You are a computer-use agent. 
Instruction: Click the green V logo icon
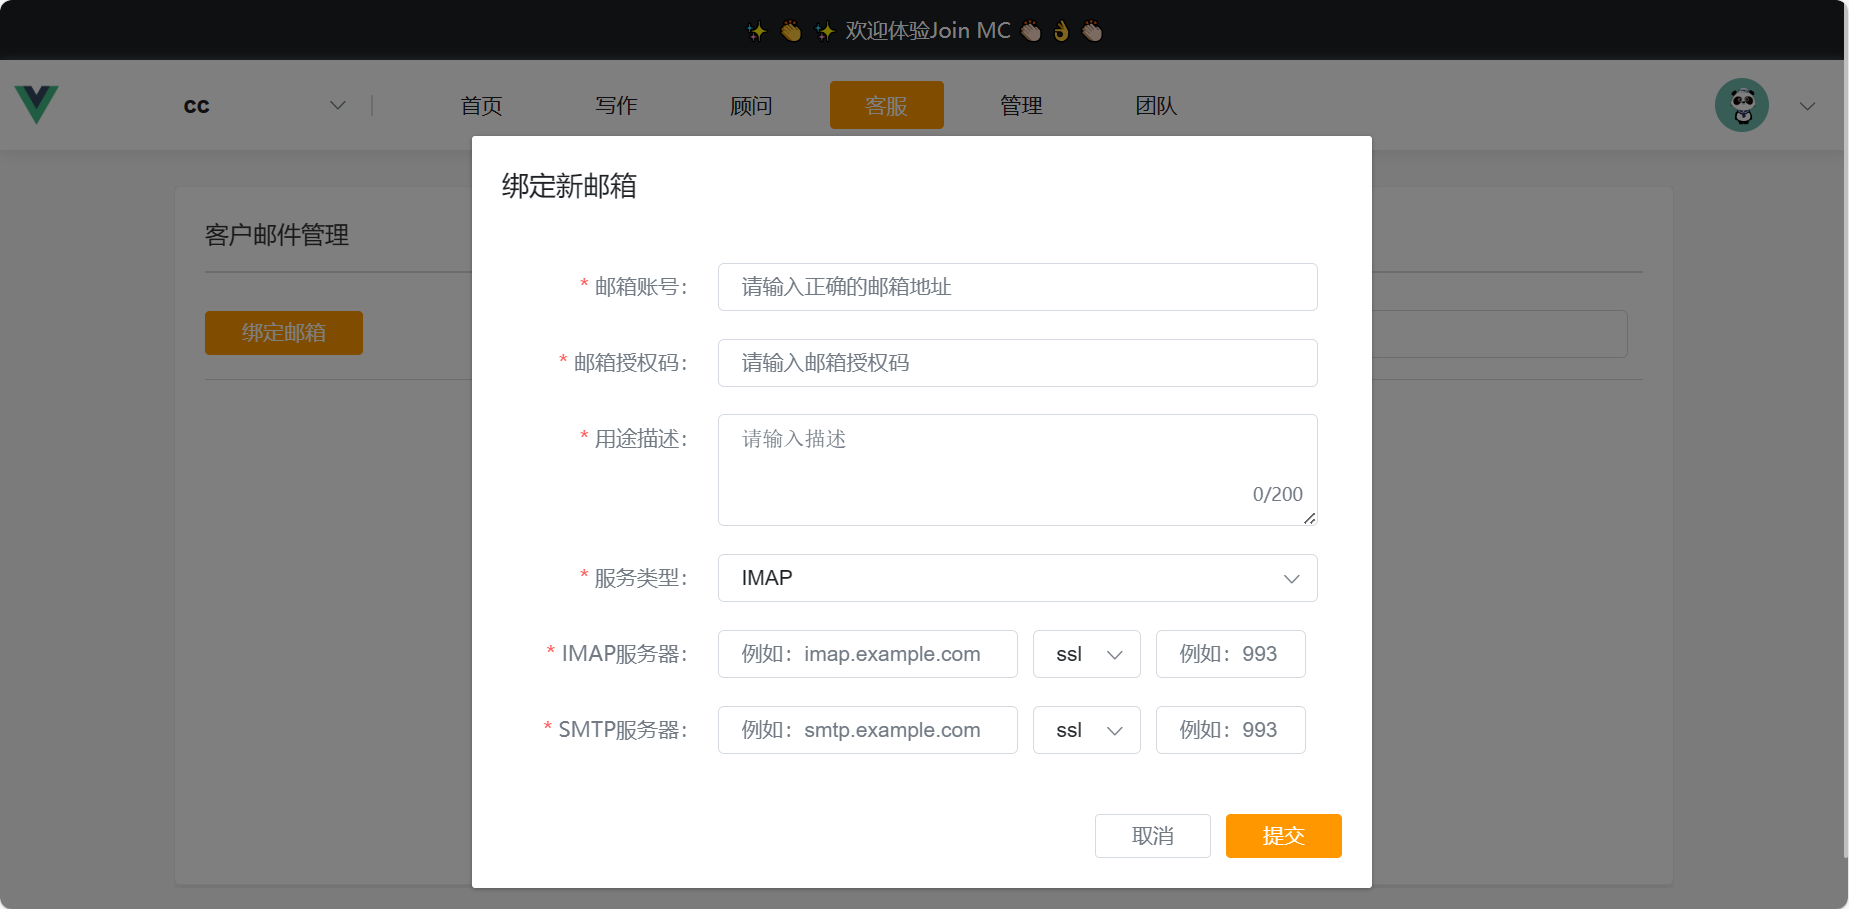click(37, 105)
